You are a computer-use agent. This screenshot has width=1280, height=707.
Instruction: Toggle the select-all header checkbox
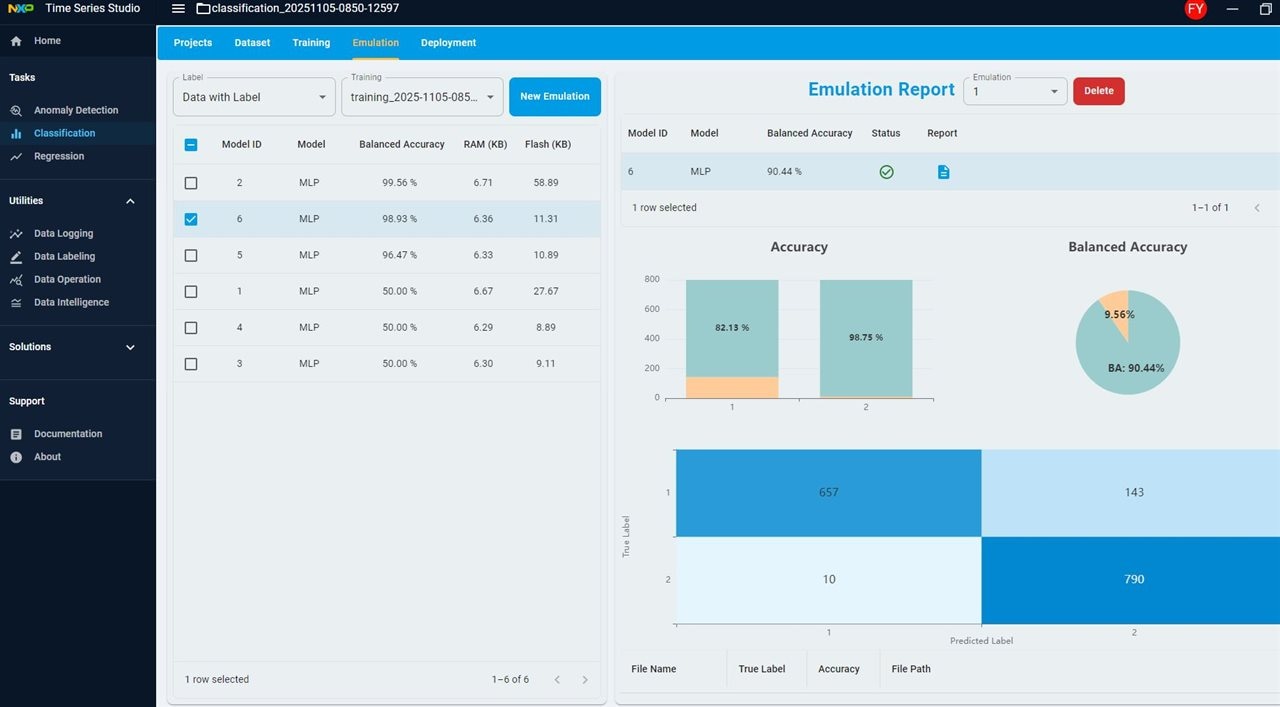(x=191, y=145)
